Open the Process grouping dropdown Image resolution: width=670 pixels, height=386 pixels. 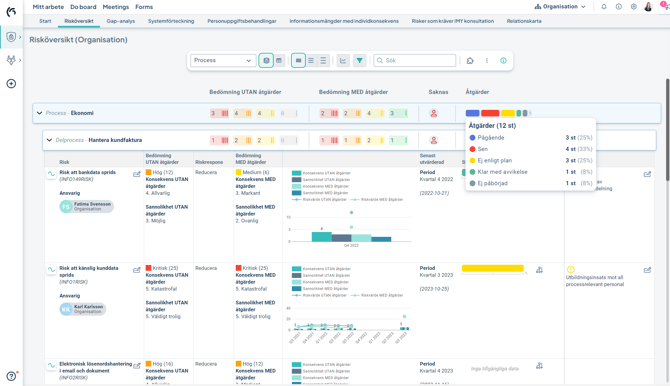click(223, 61)
